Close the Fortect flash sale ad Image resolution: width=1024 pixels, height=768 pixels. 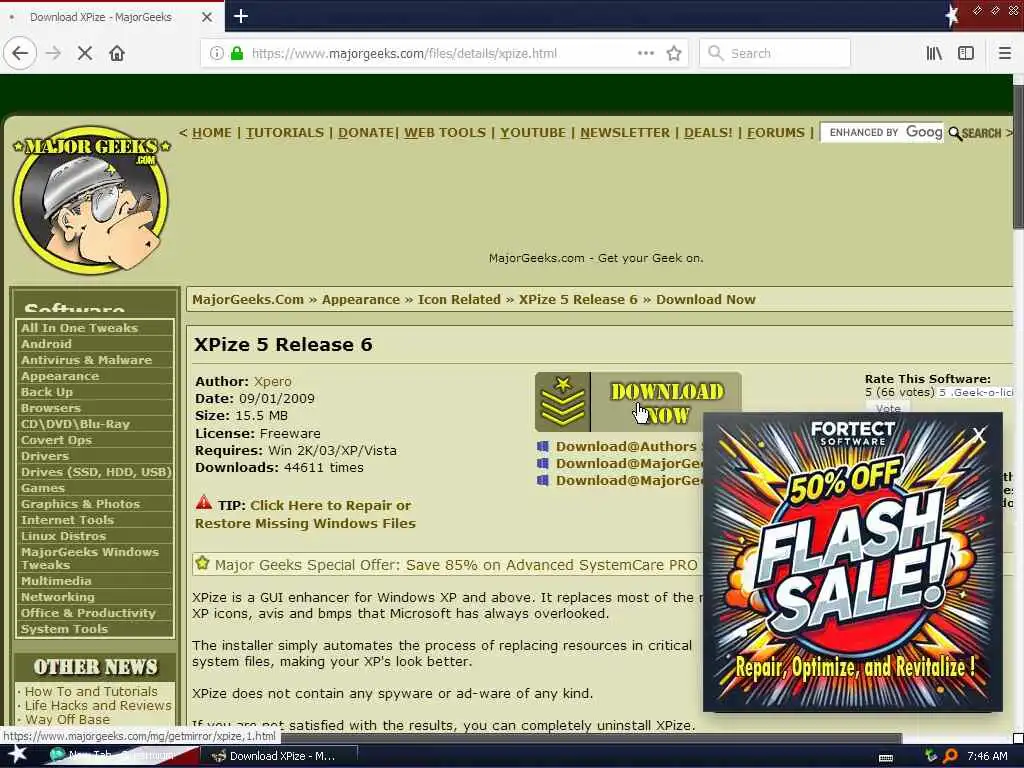(x=978, y=434)
